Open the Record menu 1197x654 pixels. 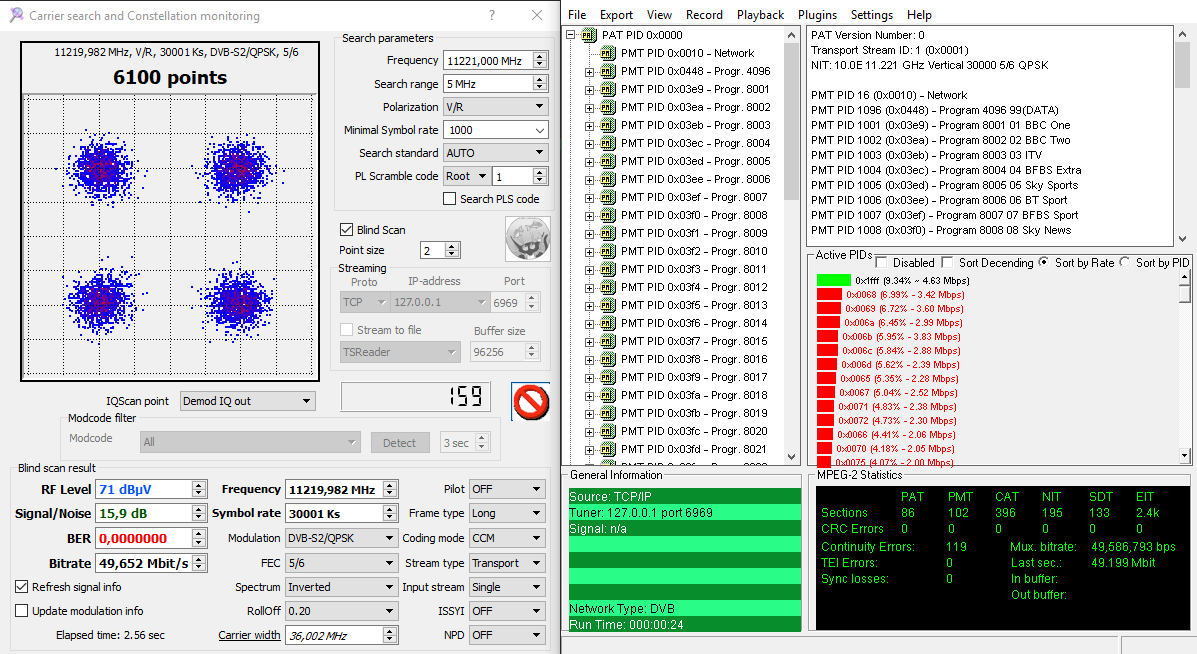[x=704, y=15]
